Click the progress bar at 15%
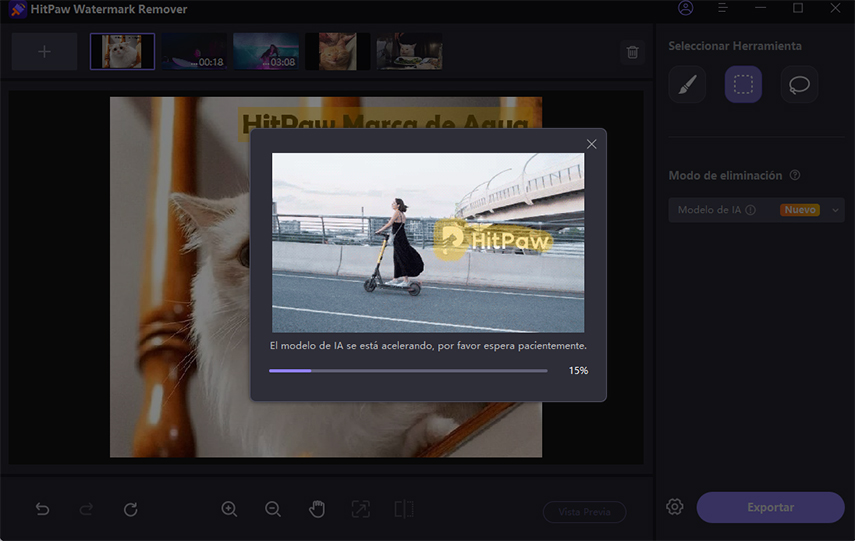 [408, 371]
